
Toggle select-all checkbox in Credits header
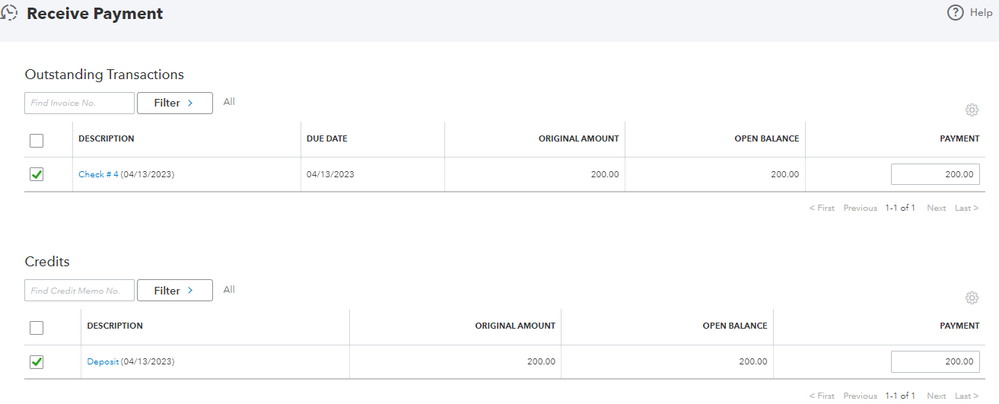(37, 327)
